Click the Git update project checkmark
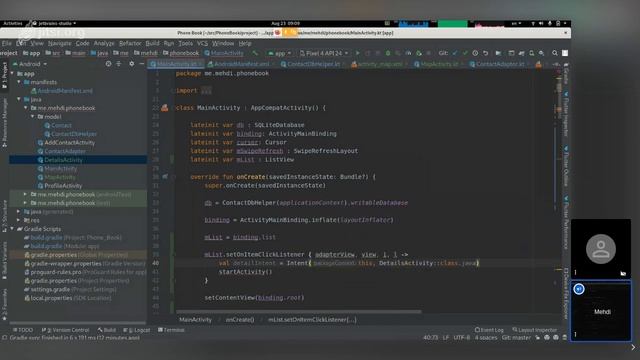 click(455, 53)
